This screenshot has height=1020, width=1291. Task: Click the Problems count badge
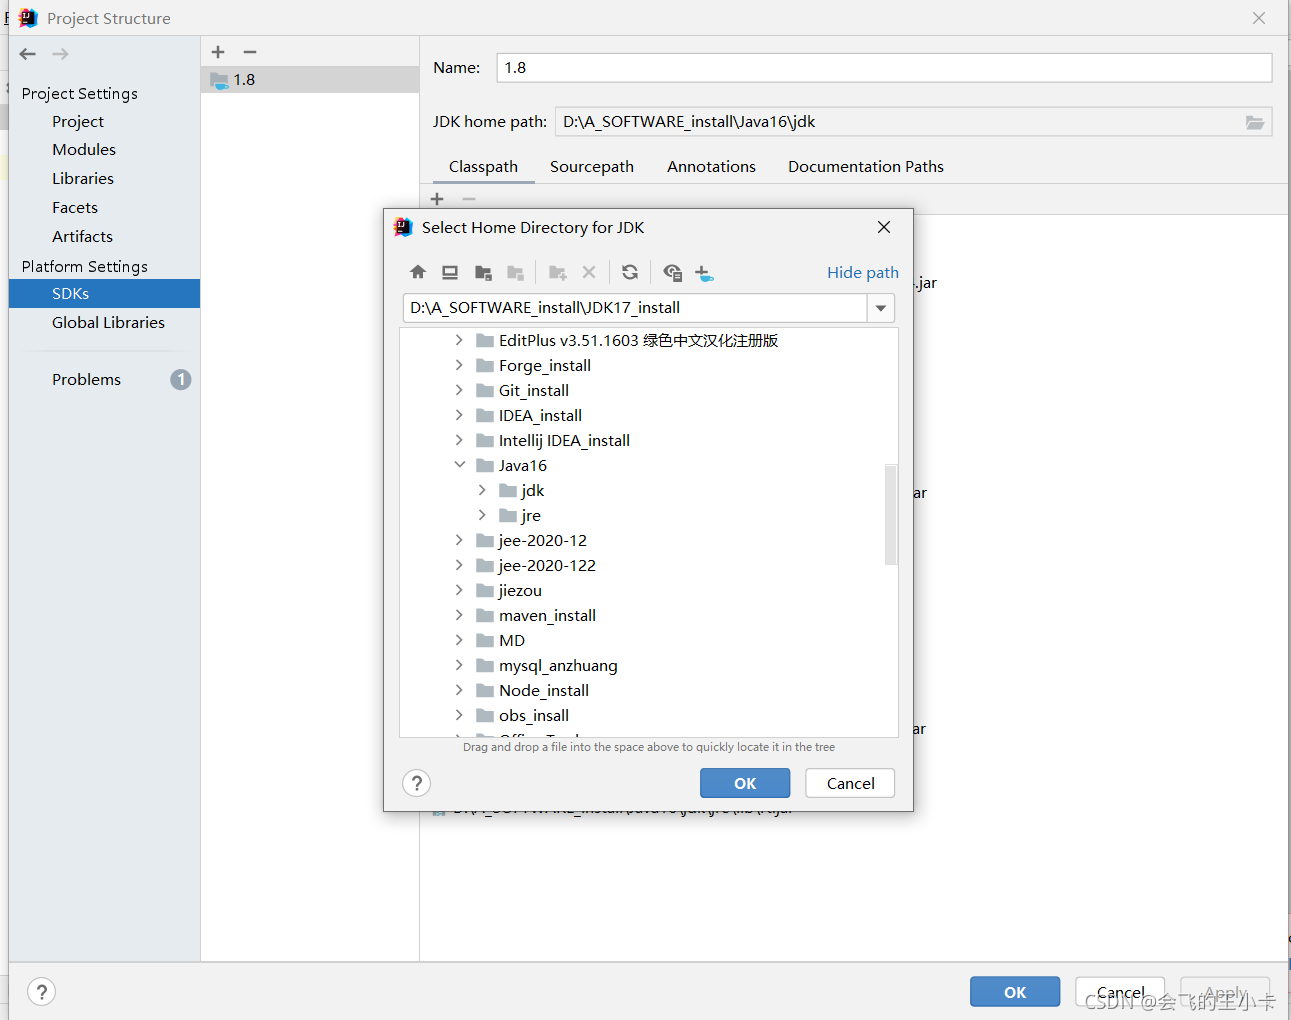(180, 380)
